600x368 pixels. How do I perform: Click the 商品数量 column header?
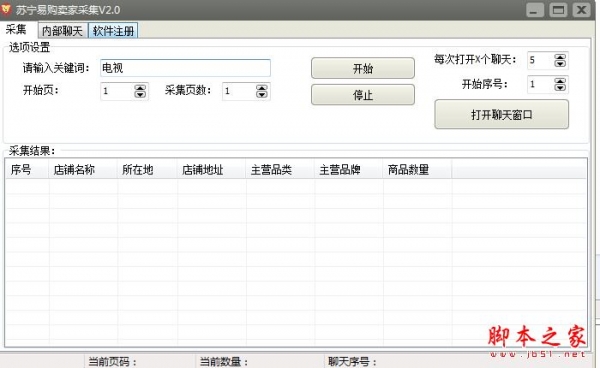tap(417, 169)
